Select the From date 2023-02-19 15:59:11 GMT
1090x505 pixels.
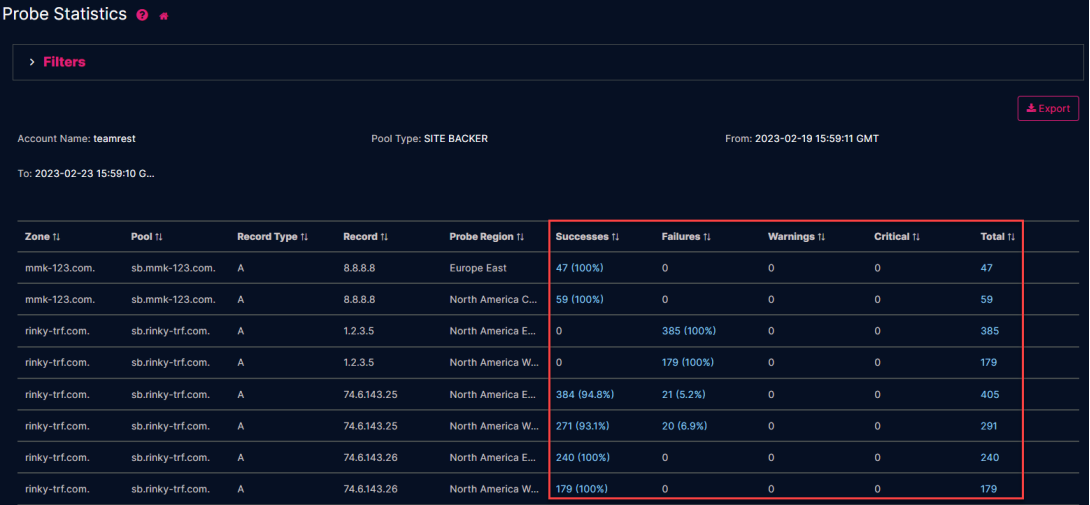pyautogui.click(x=817, y=138)
